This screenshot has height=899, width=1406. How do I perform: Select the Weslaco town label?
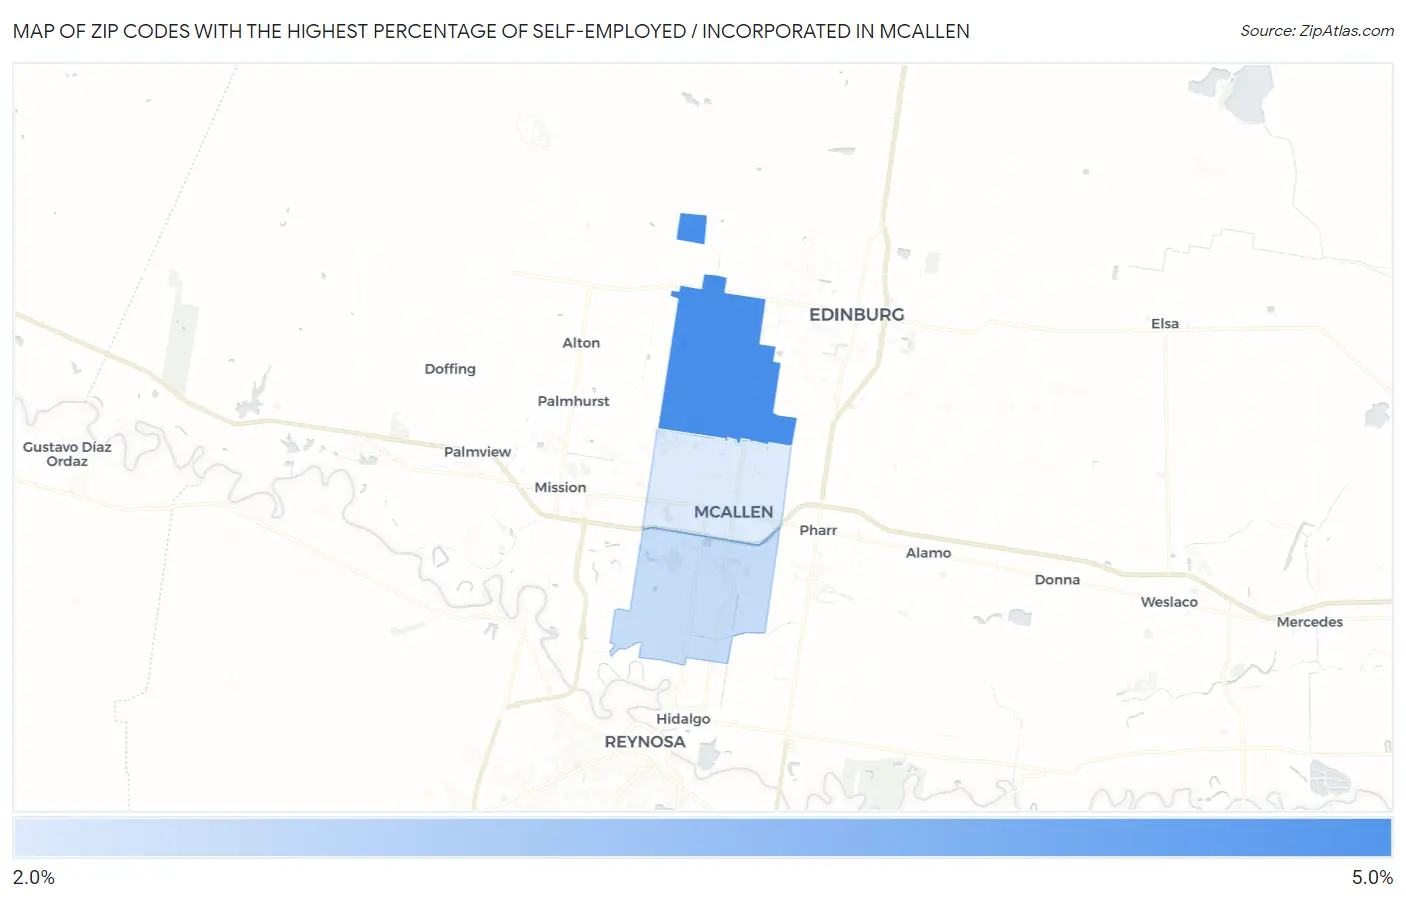click(x=1169, y=602)
